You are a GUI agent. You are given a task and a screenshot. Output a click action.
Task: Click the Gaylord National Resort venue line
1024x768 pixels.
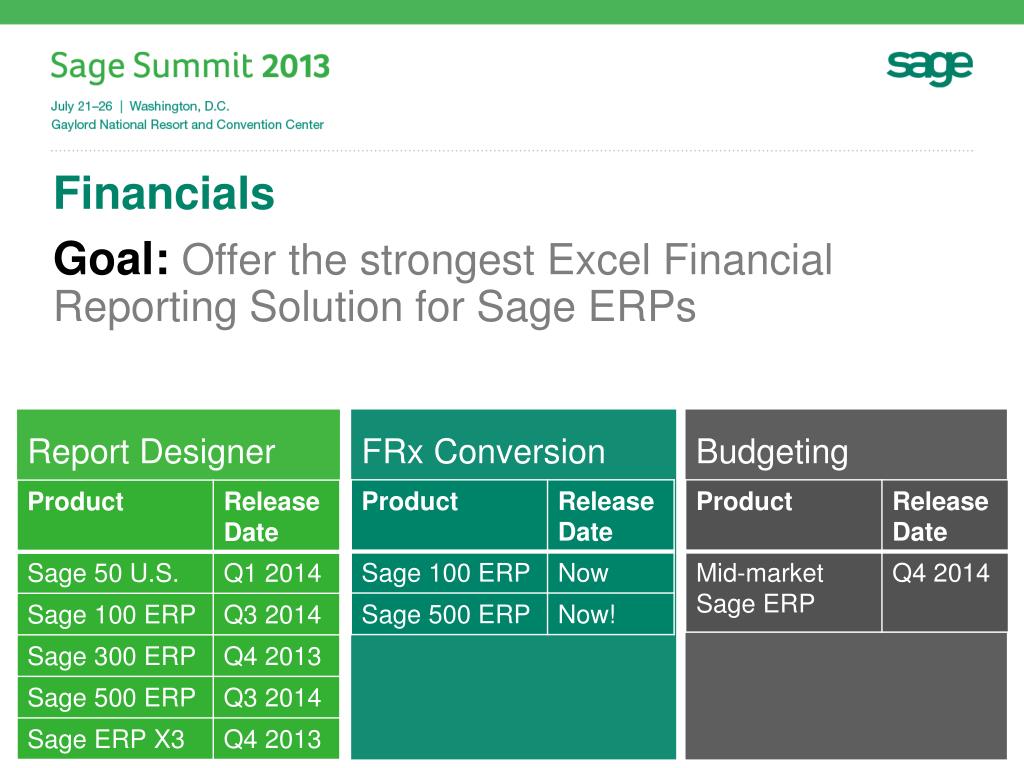click(187, 124)
